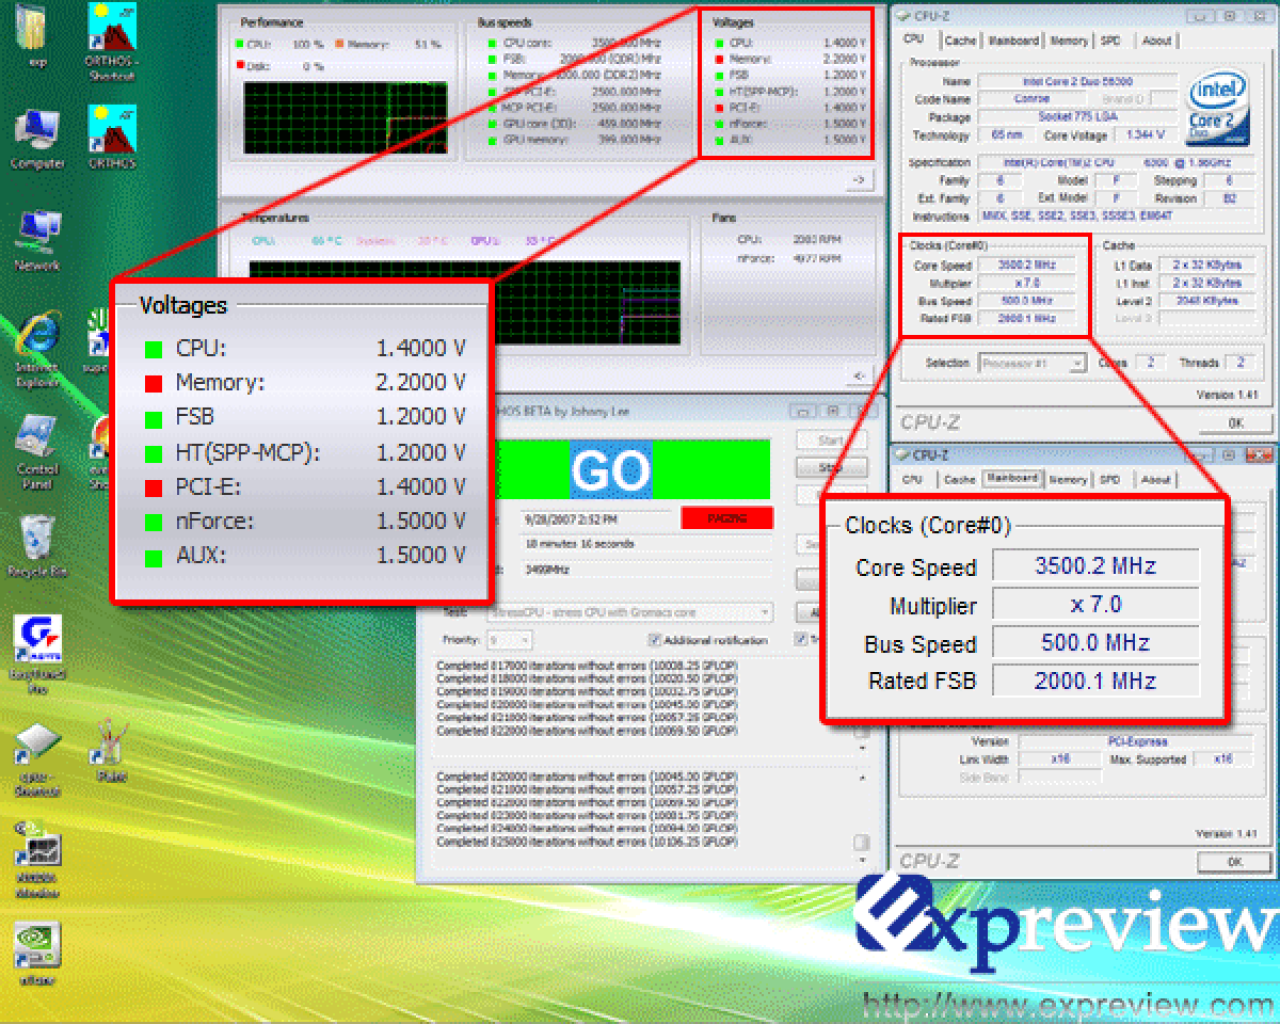Open the Control Panel desktop icon
Image resolution: width=1280 pixels, height=1024 pixels.
37,452
